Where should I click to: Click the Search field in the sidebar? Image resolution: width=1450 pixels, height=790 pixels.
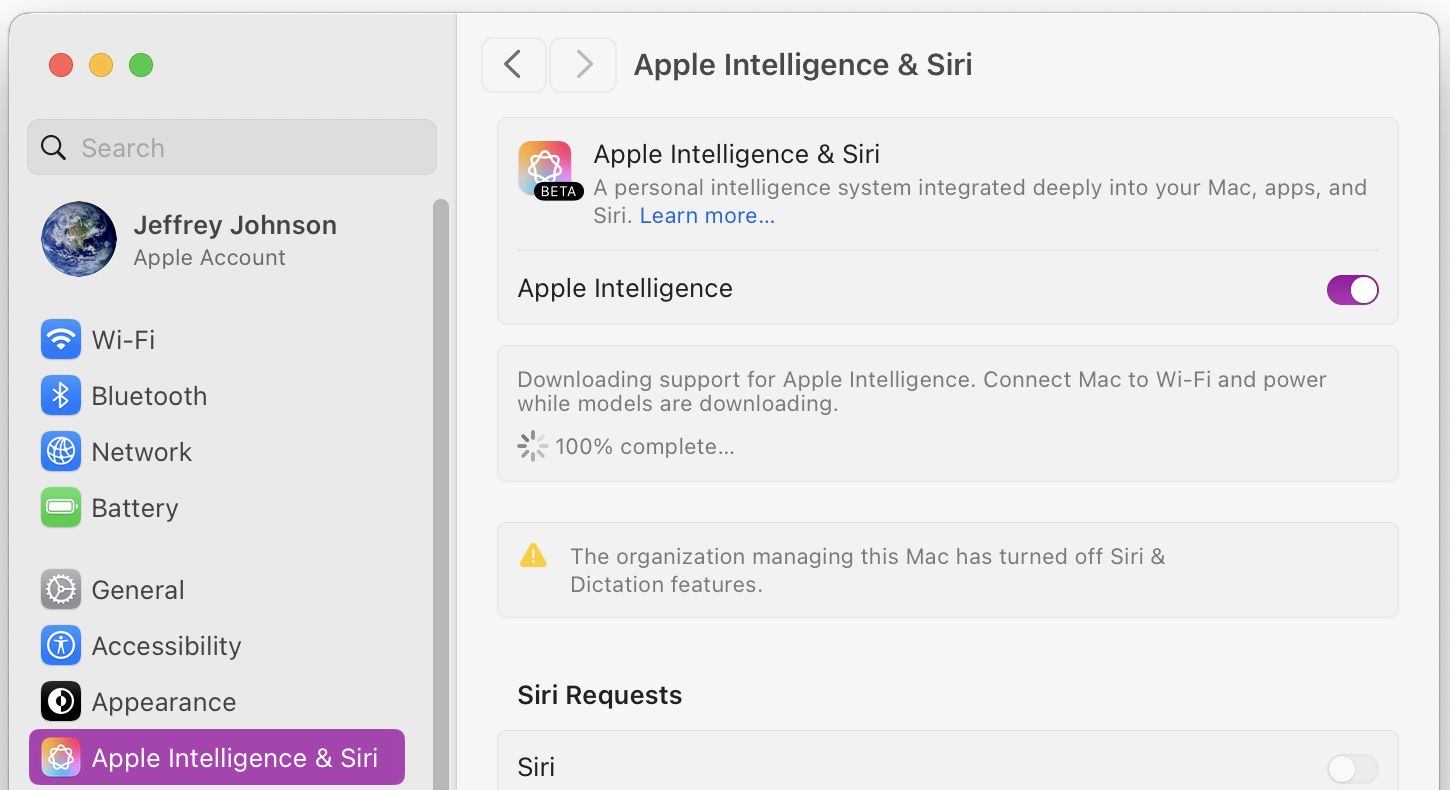click(231, 147)
